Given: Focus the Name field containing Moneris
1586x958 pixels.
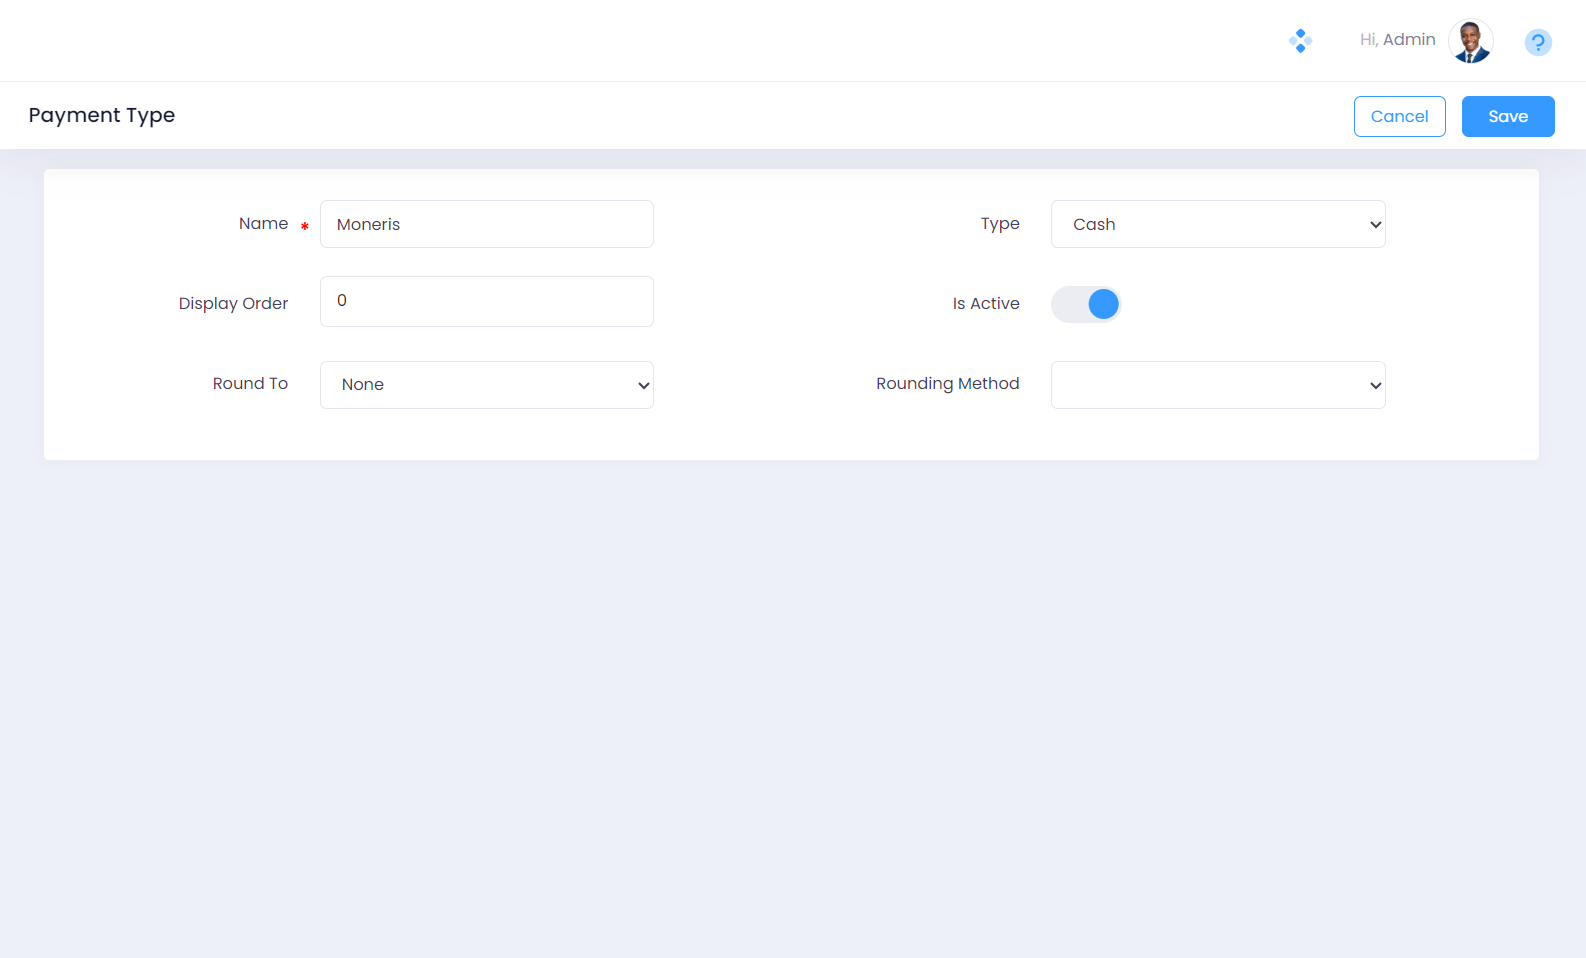Looking at the screenshot, I should click(x=486, y=224).
